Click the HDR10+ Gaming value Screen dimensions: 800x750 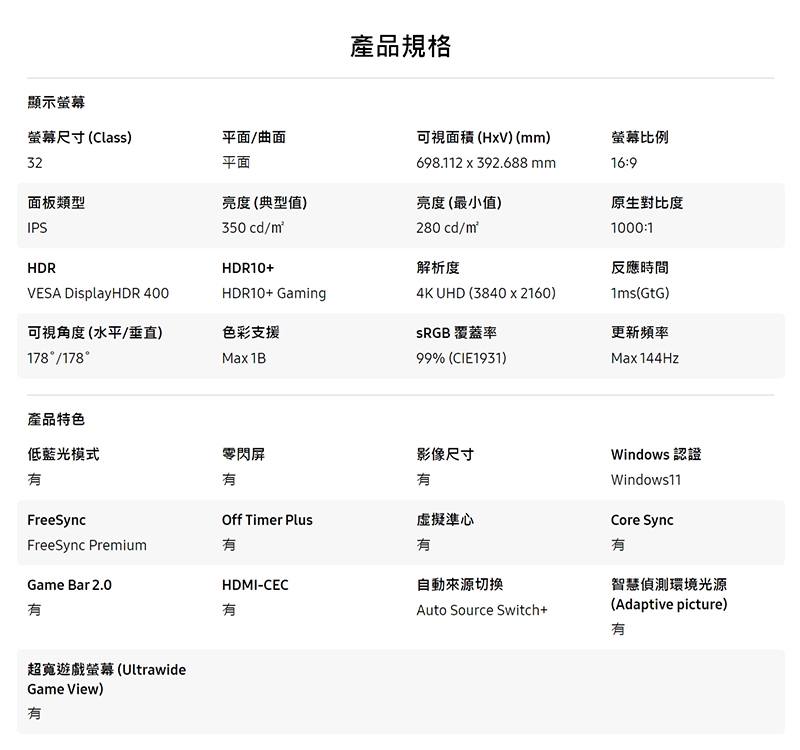[x=274, y=293]
